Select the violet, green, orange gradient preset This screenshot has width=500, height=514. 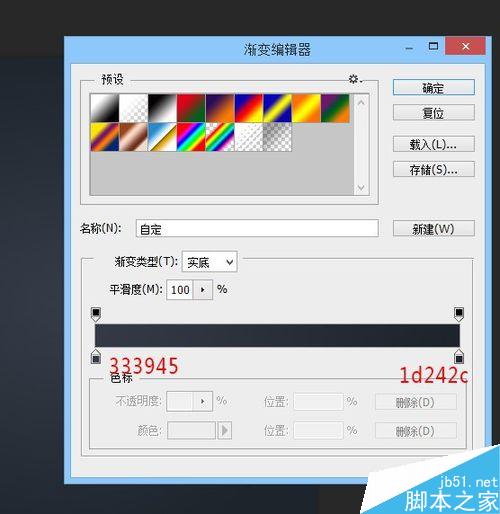[x=335, y=108]
